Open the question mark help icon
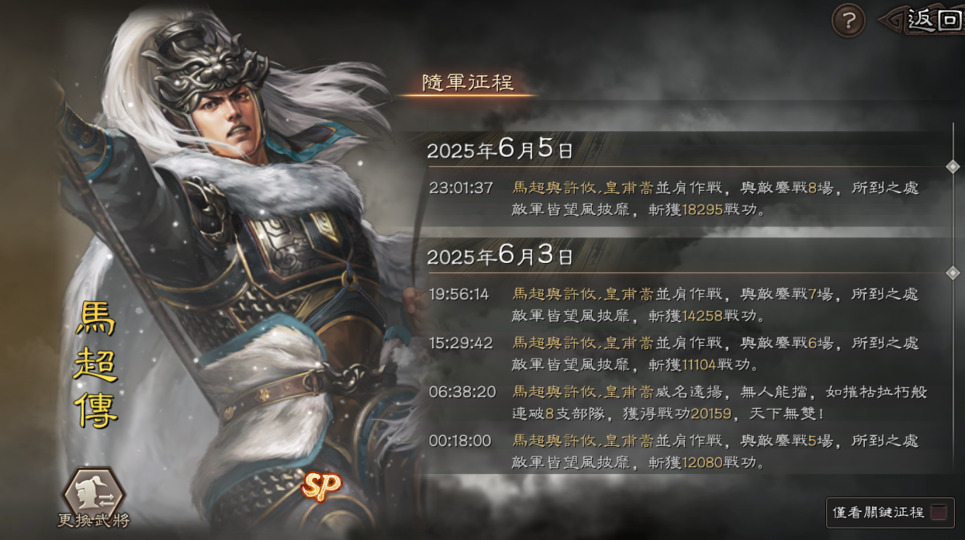This screenshot has width=965, height=540. pyautogui.click(x=848, y=21)
